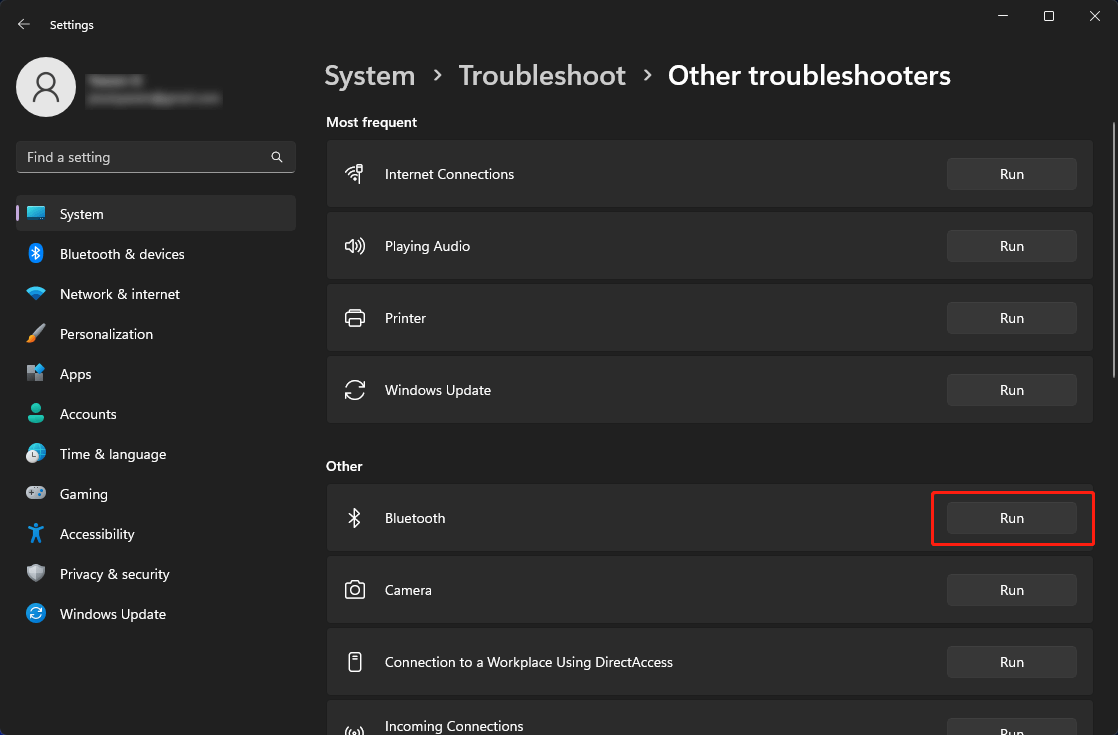Viewport: 1118px width, 735px height.
Task: Click the Accounts person icon
Action: [x=36, y=413]
